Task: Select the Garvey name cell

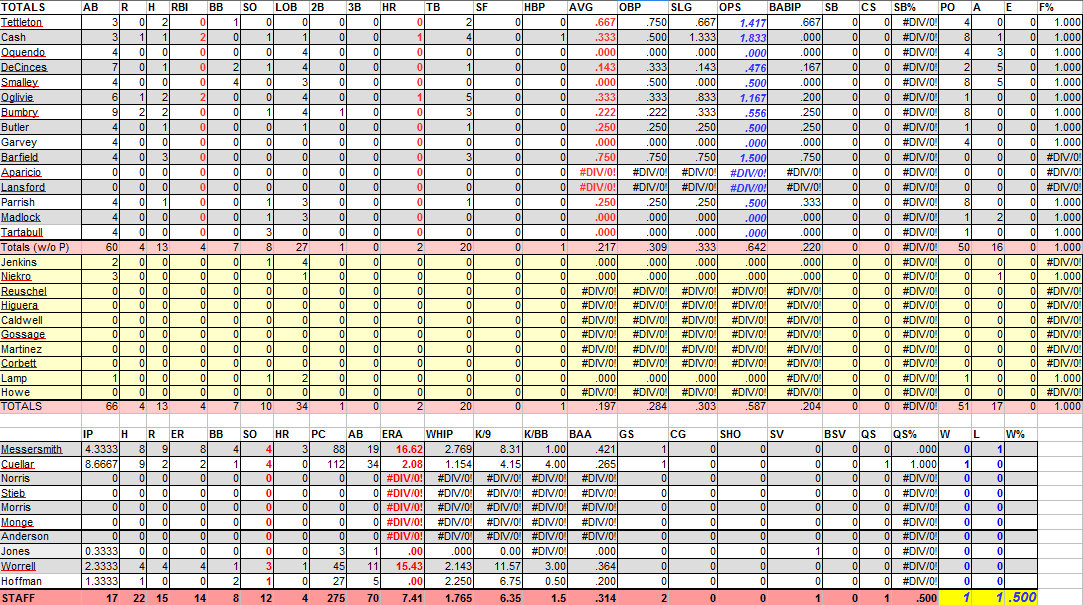Action: click(41, 142)
